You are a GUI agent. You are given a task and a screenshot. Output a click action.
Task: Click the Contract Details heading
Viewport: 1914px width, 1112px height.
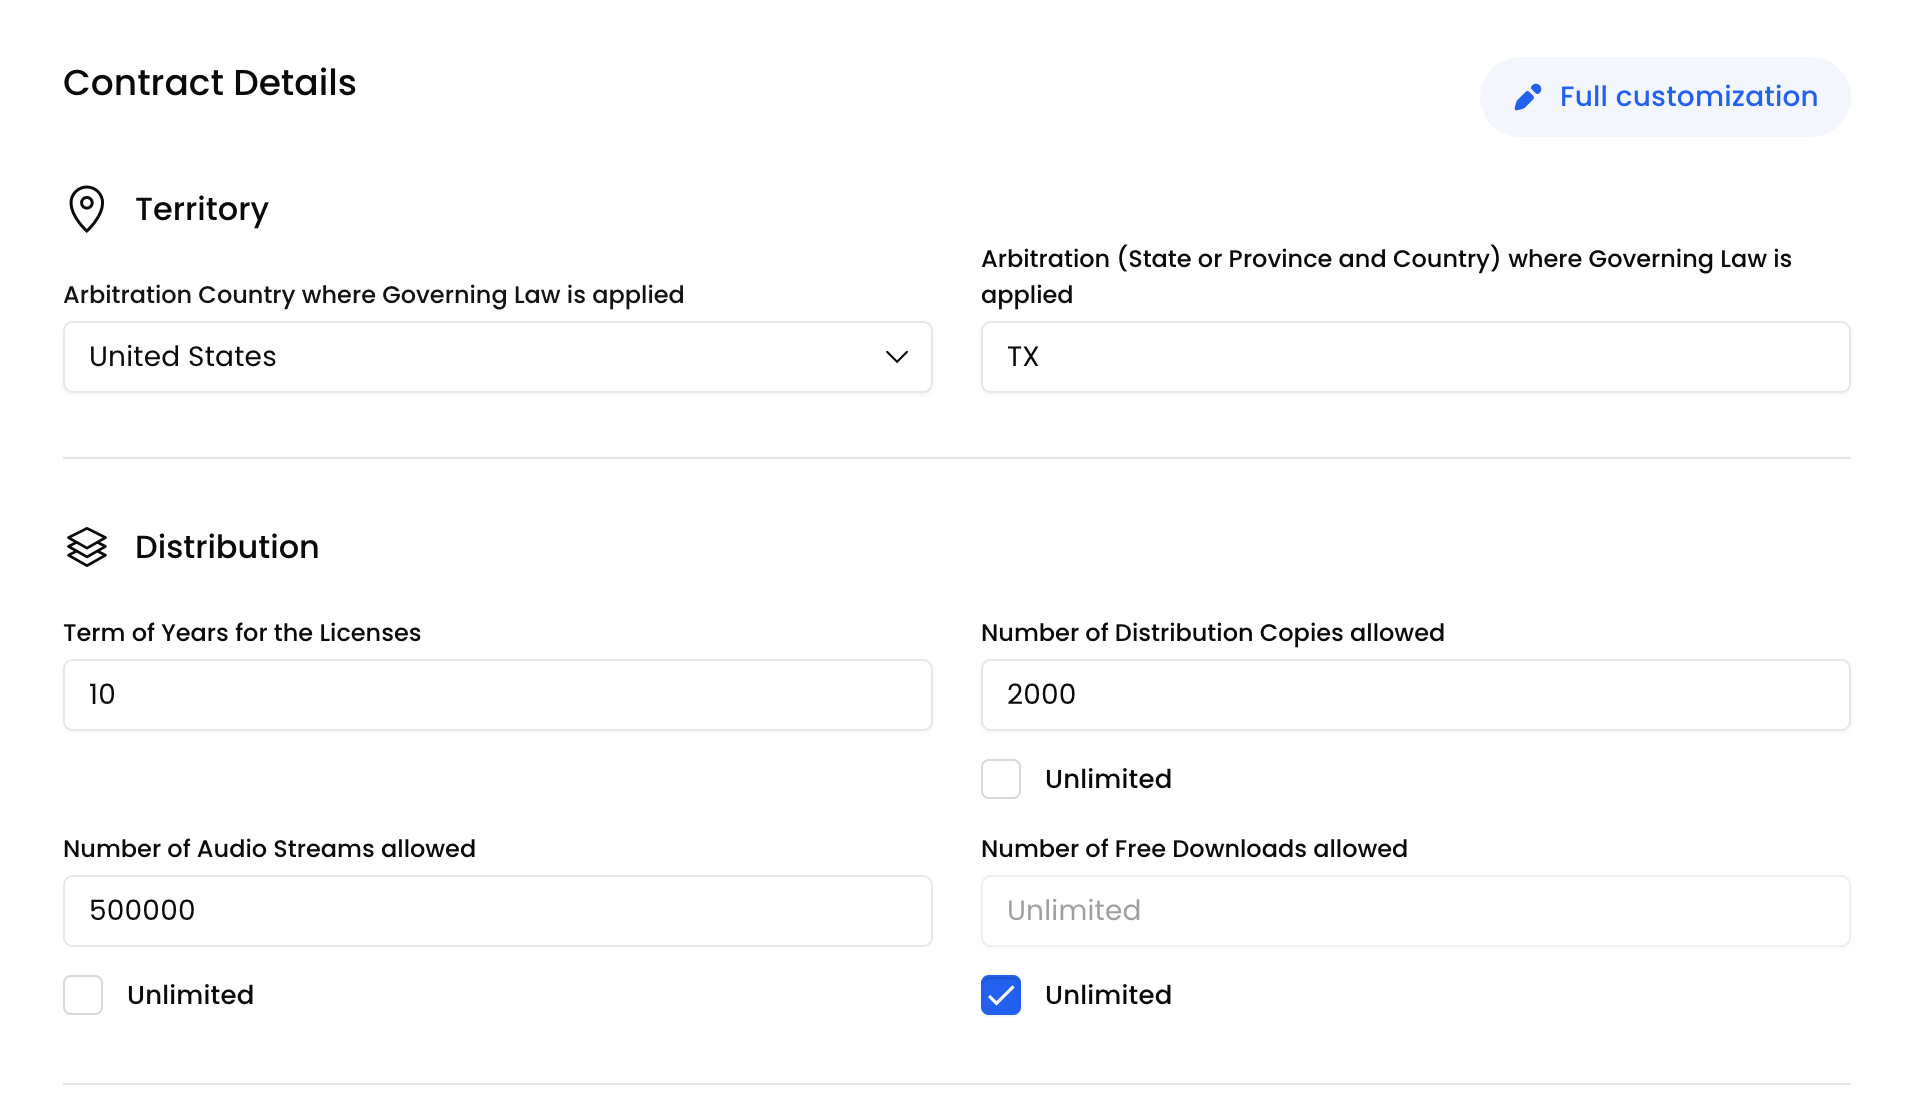pos(210,83)
